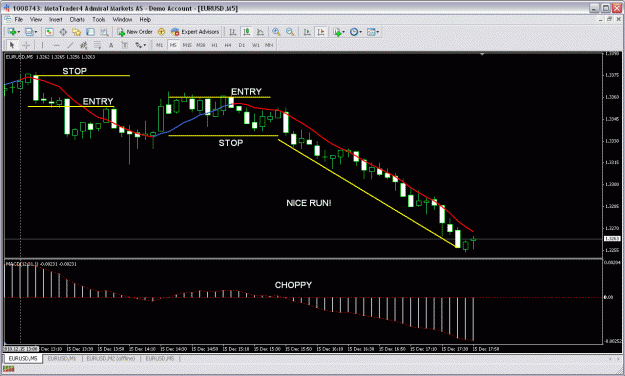Viewport: 625px width, 376px height.
Task: Select the text label tool
Action: click(125, 45)
